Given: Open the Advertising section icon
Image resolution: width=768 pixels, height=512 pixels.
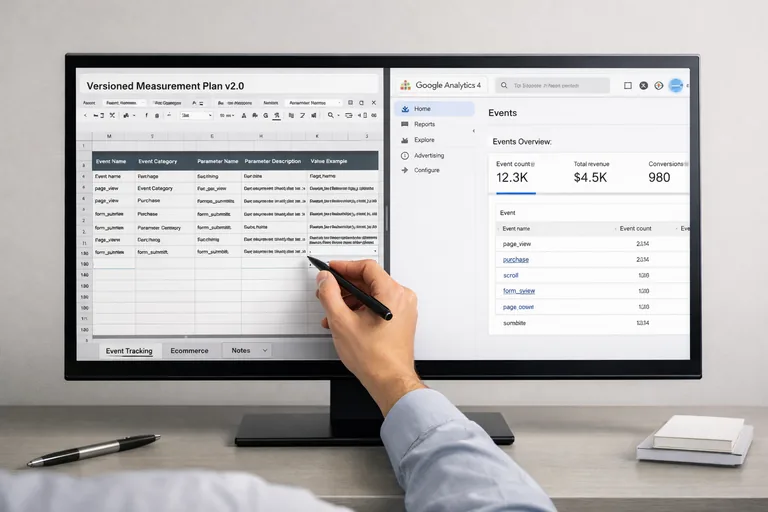Looking at the screenshot, I should [x=404, y=155].
